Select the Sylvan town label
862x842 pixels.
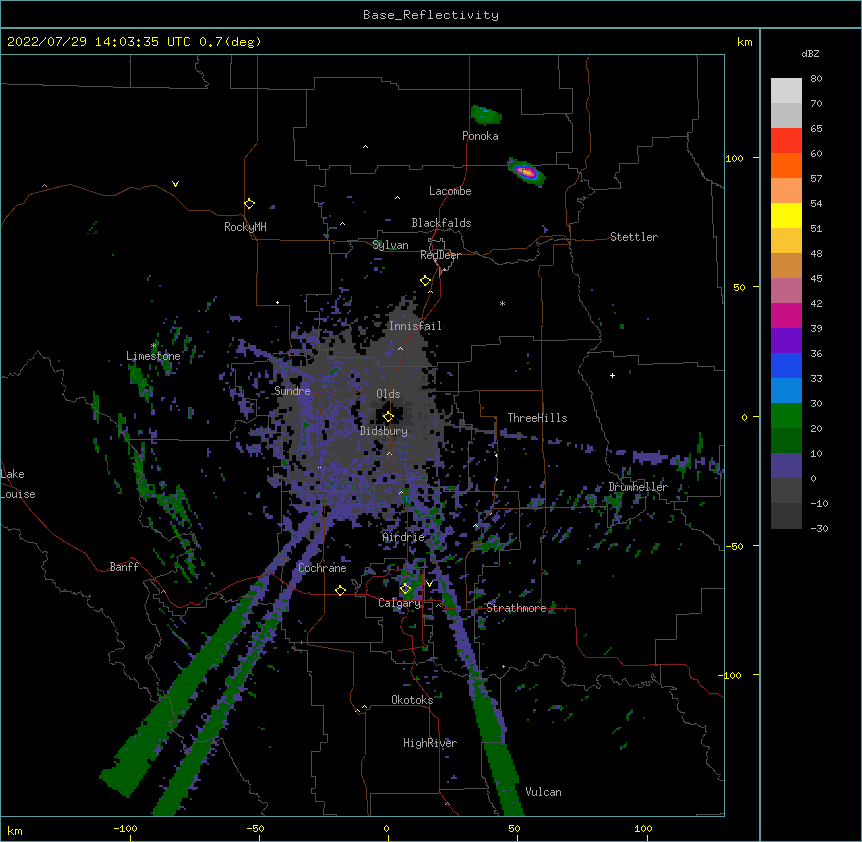pos(390,245)
